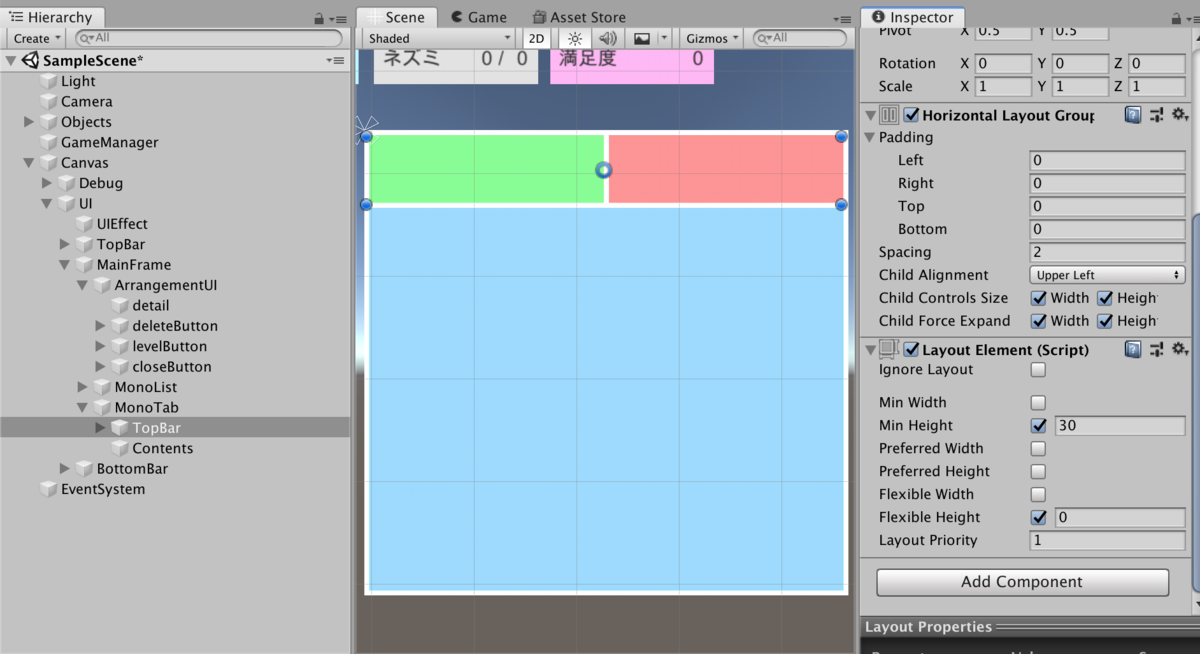Uncheck Child Controls Size Width
This screenshot has height=654, width=1200.
1039,298
